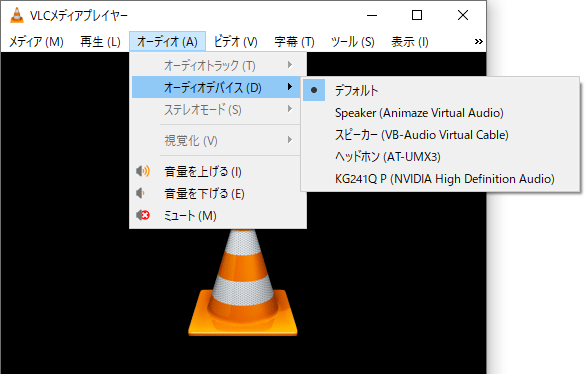Maximize the VLC window

[x=417, y=15]
